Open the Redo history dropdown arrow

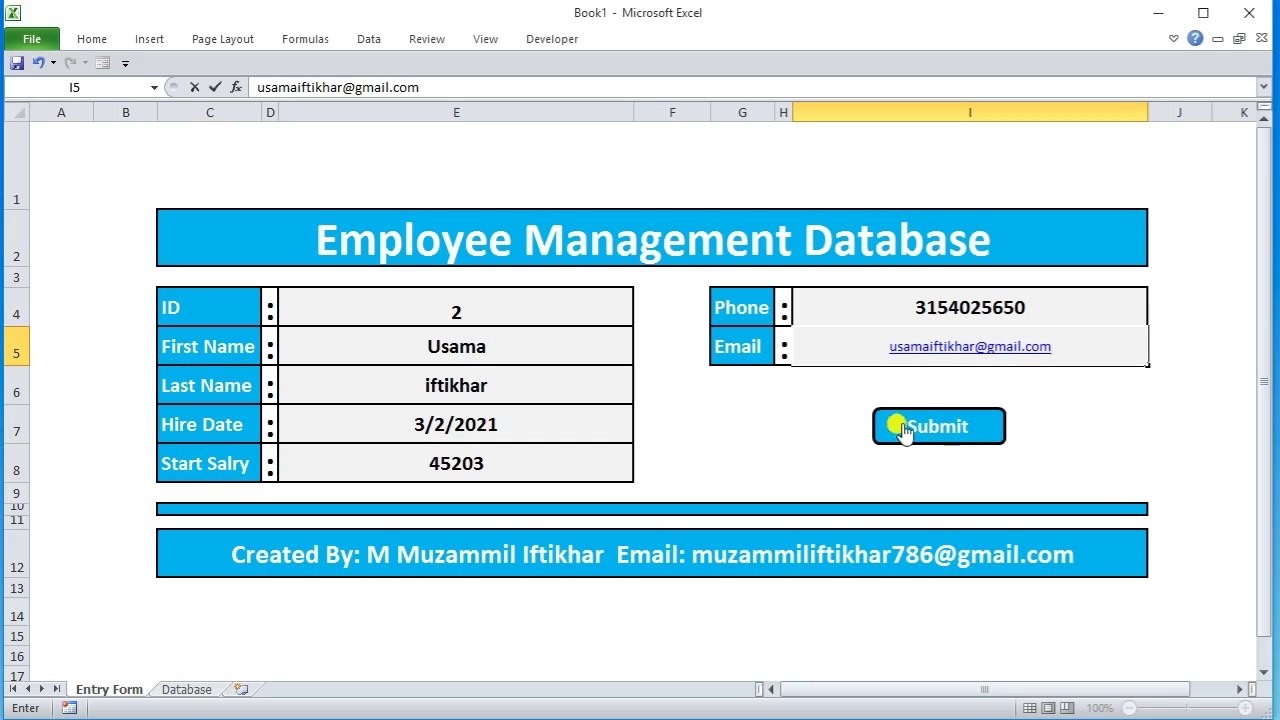click(x=85, y=63)
